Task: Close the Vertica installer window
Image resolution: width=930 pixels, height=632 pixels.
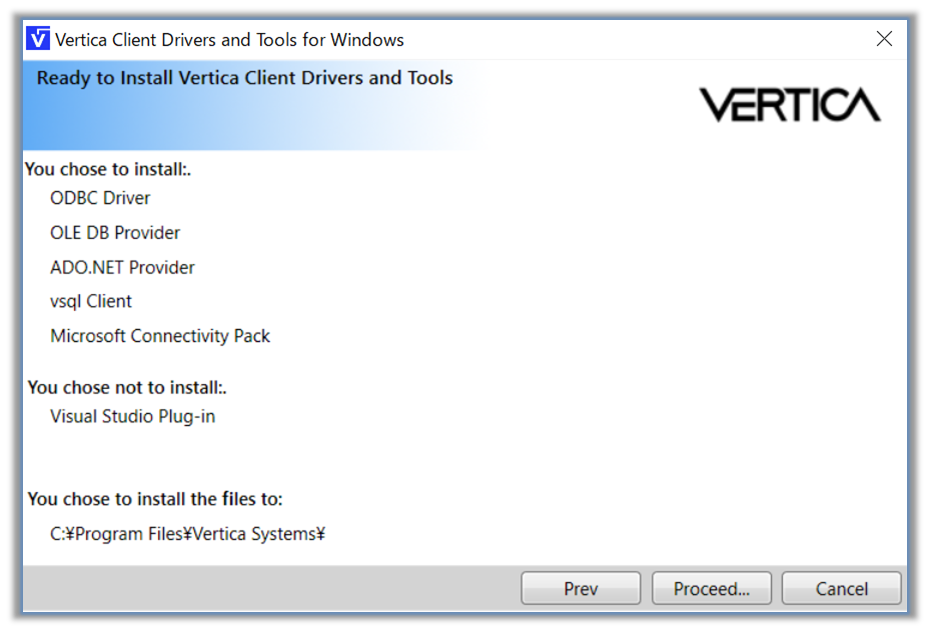Action: click(x=884, y=39)
